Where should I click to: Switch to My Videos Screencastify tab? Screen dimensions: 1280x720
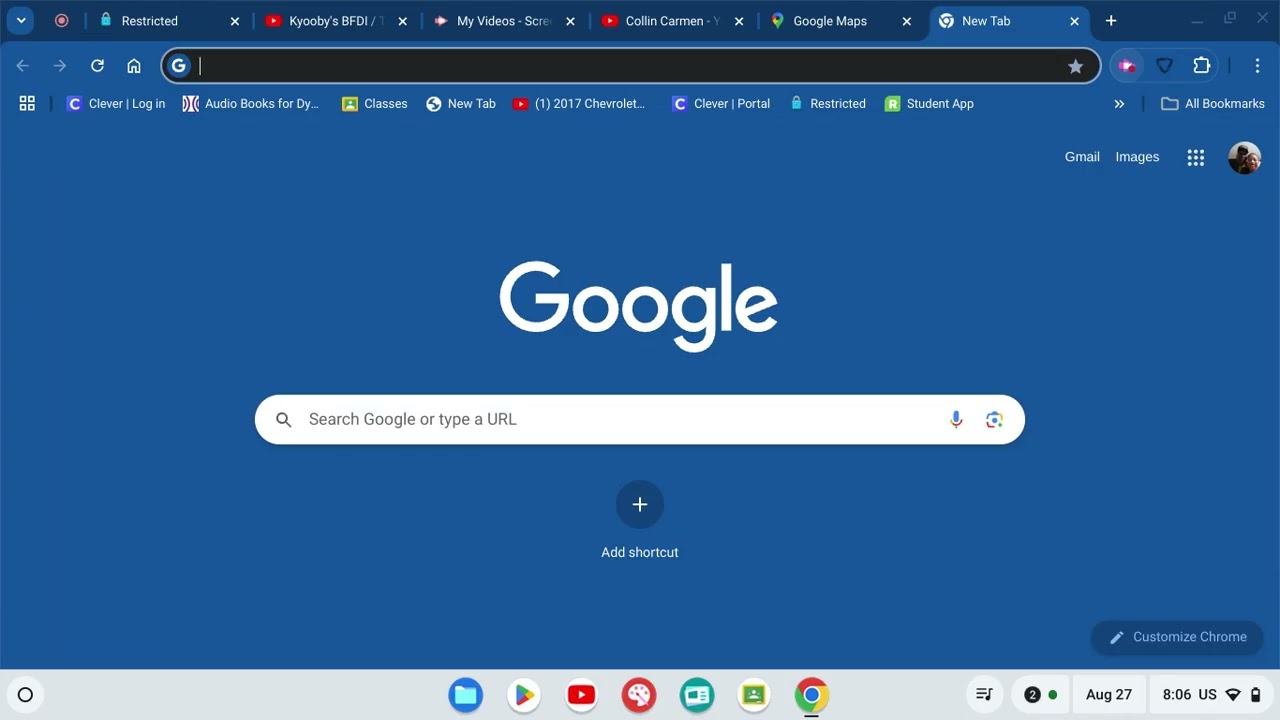(505, 20)
